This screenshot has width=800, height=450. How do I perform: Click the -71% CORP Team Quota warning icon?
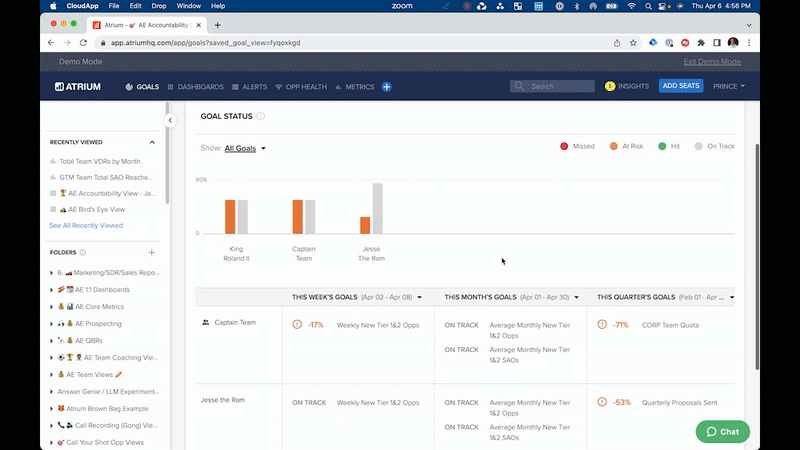(x=602, y=324)
